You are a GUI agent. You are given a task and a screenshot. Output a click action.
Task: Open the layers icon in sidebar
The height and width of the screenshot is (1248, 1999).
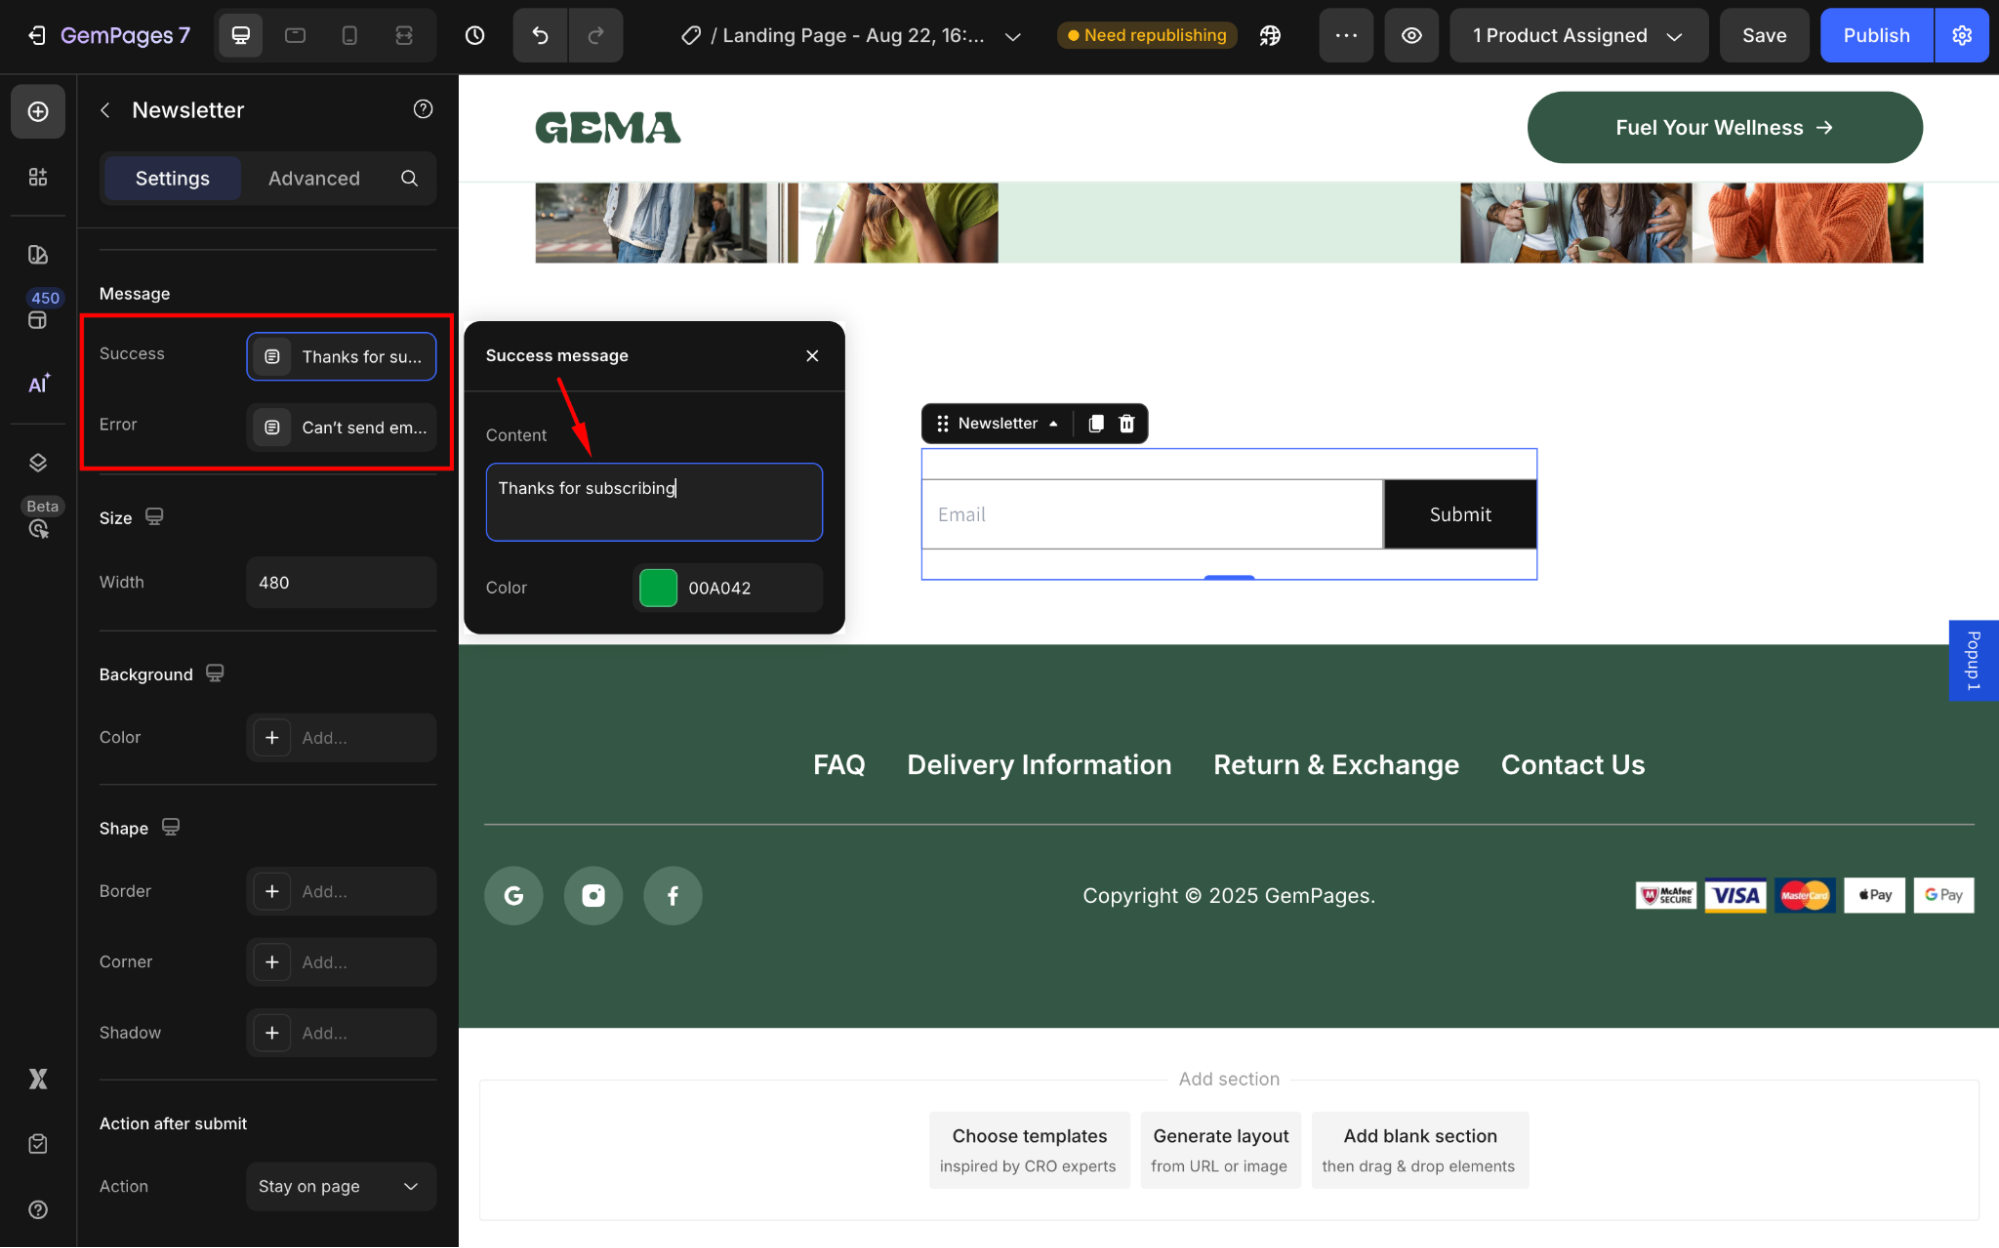tap(38, 462)
